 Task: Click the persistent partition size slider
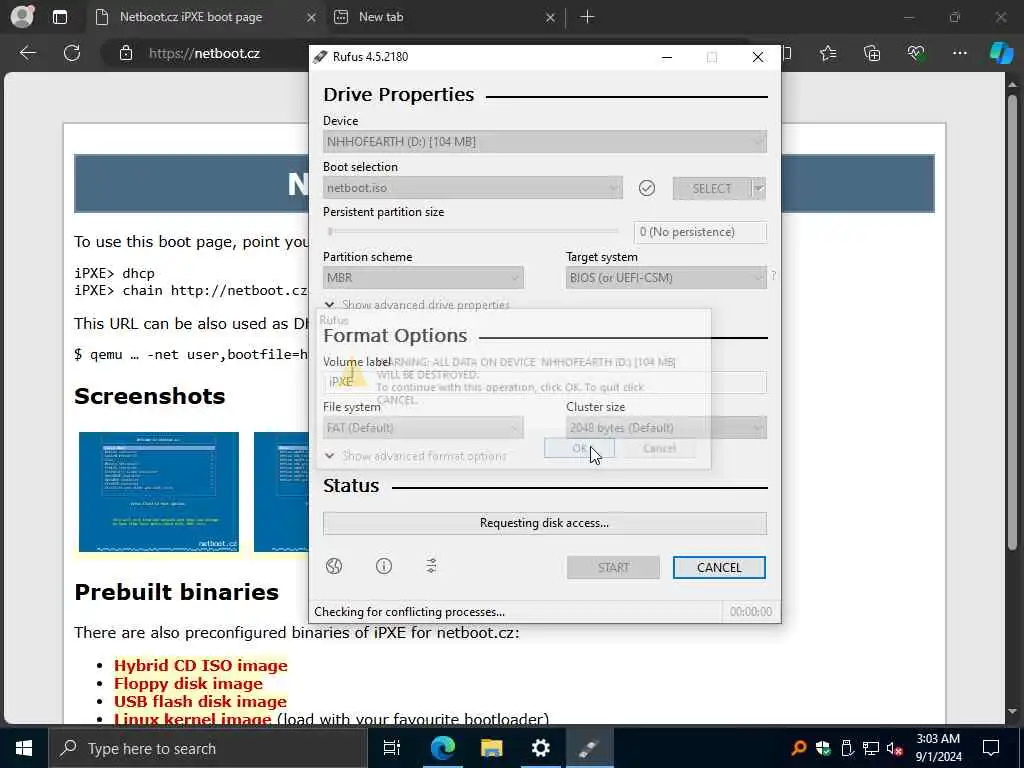[x=473, y=231]
